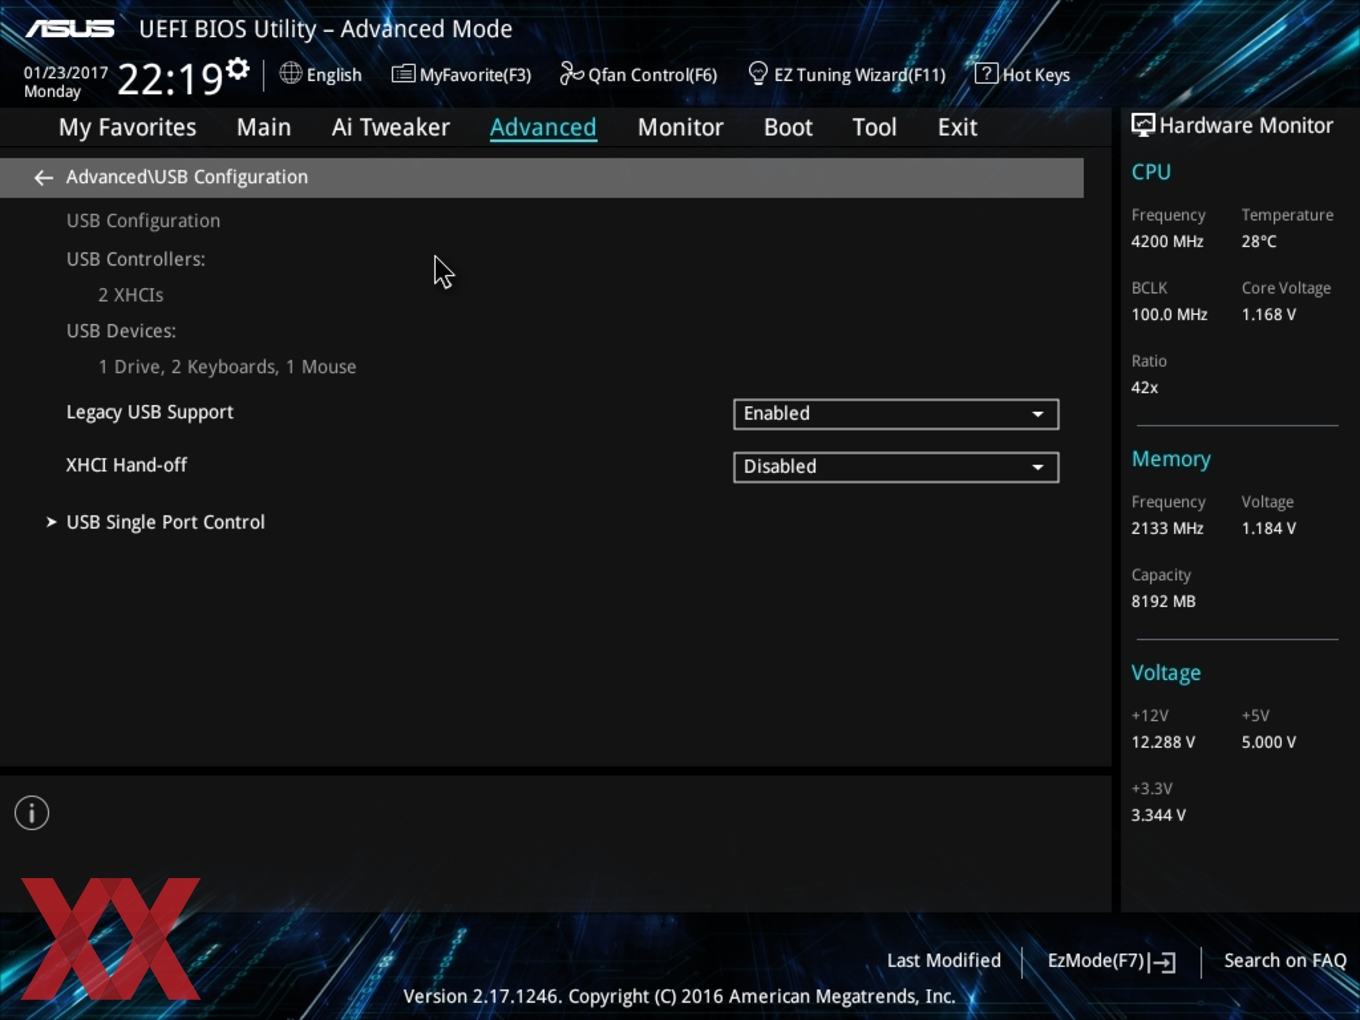Click the globe language icon
Screen dimensions: 1360x1020
(290, 73)
